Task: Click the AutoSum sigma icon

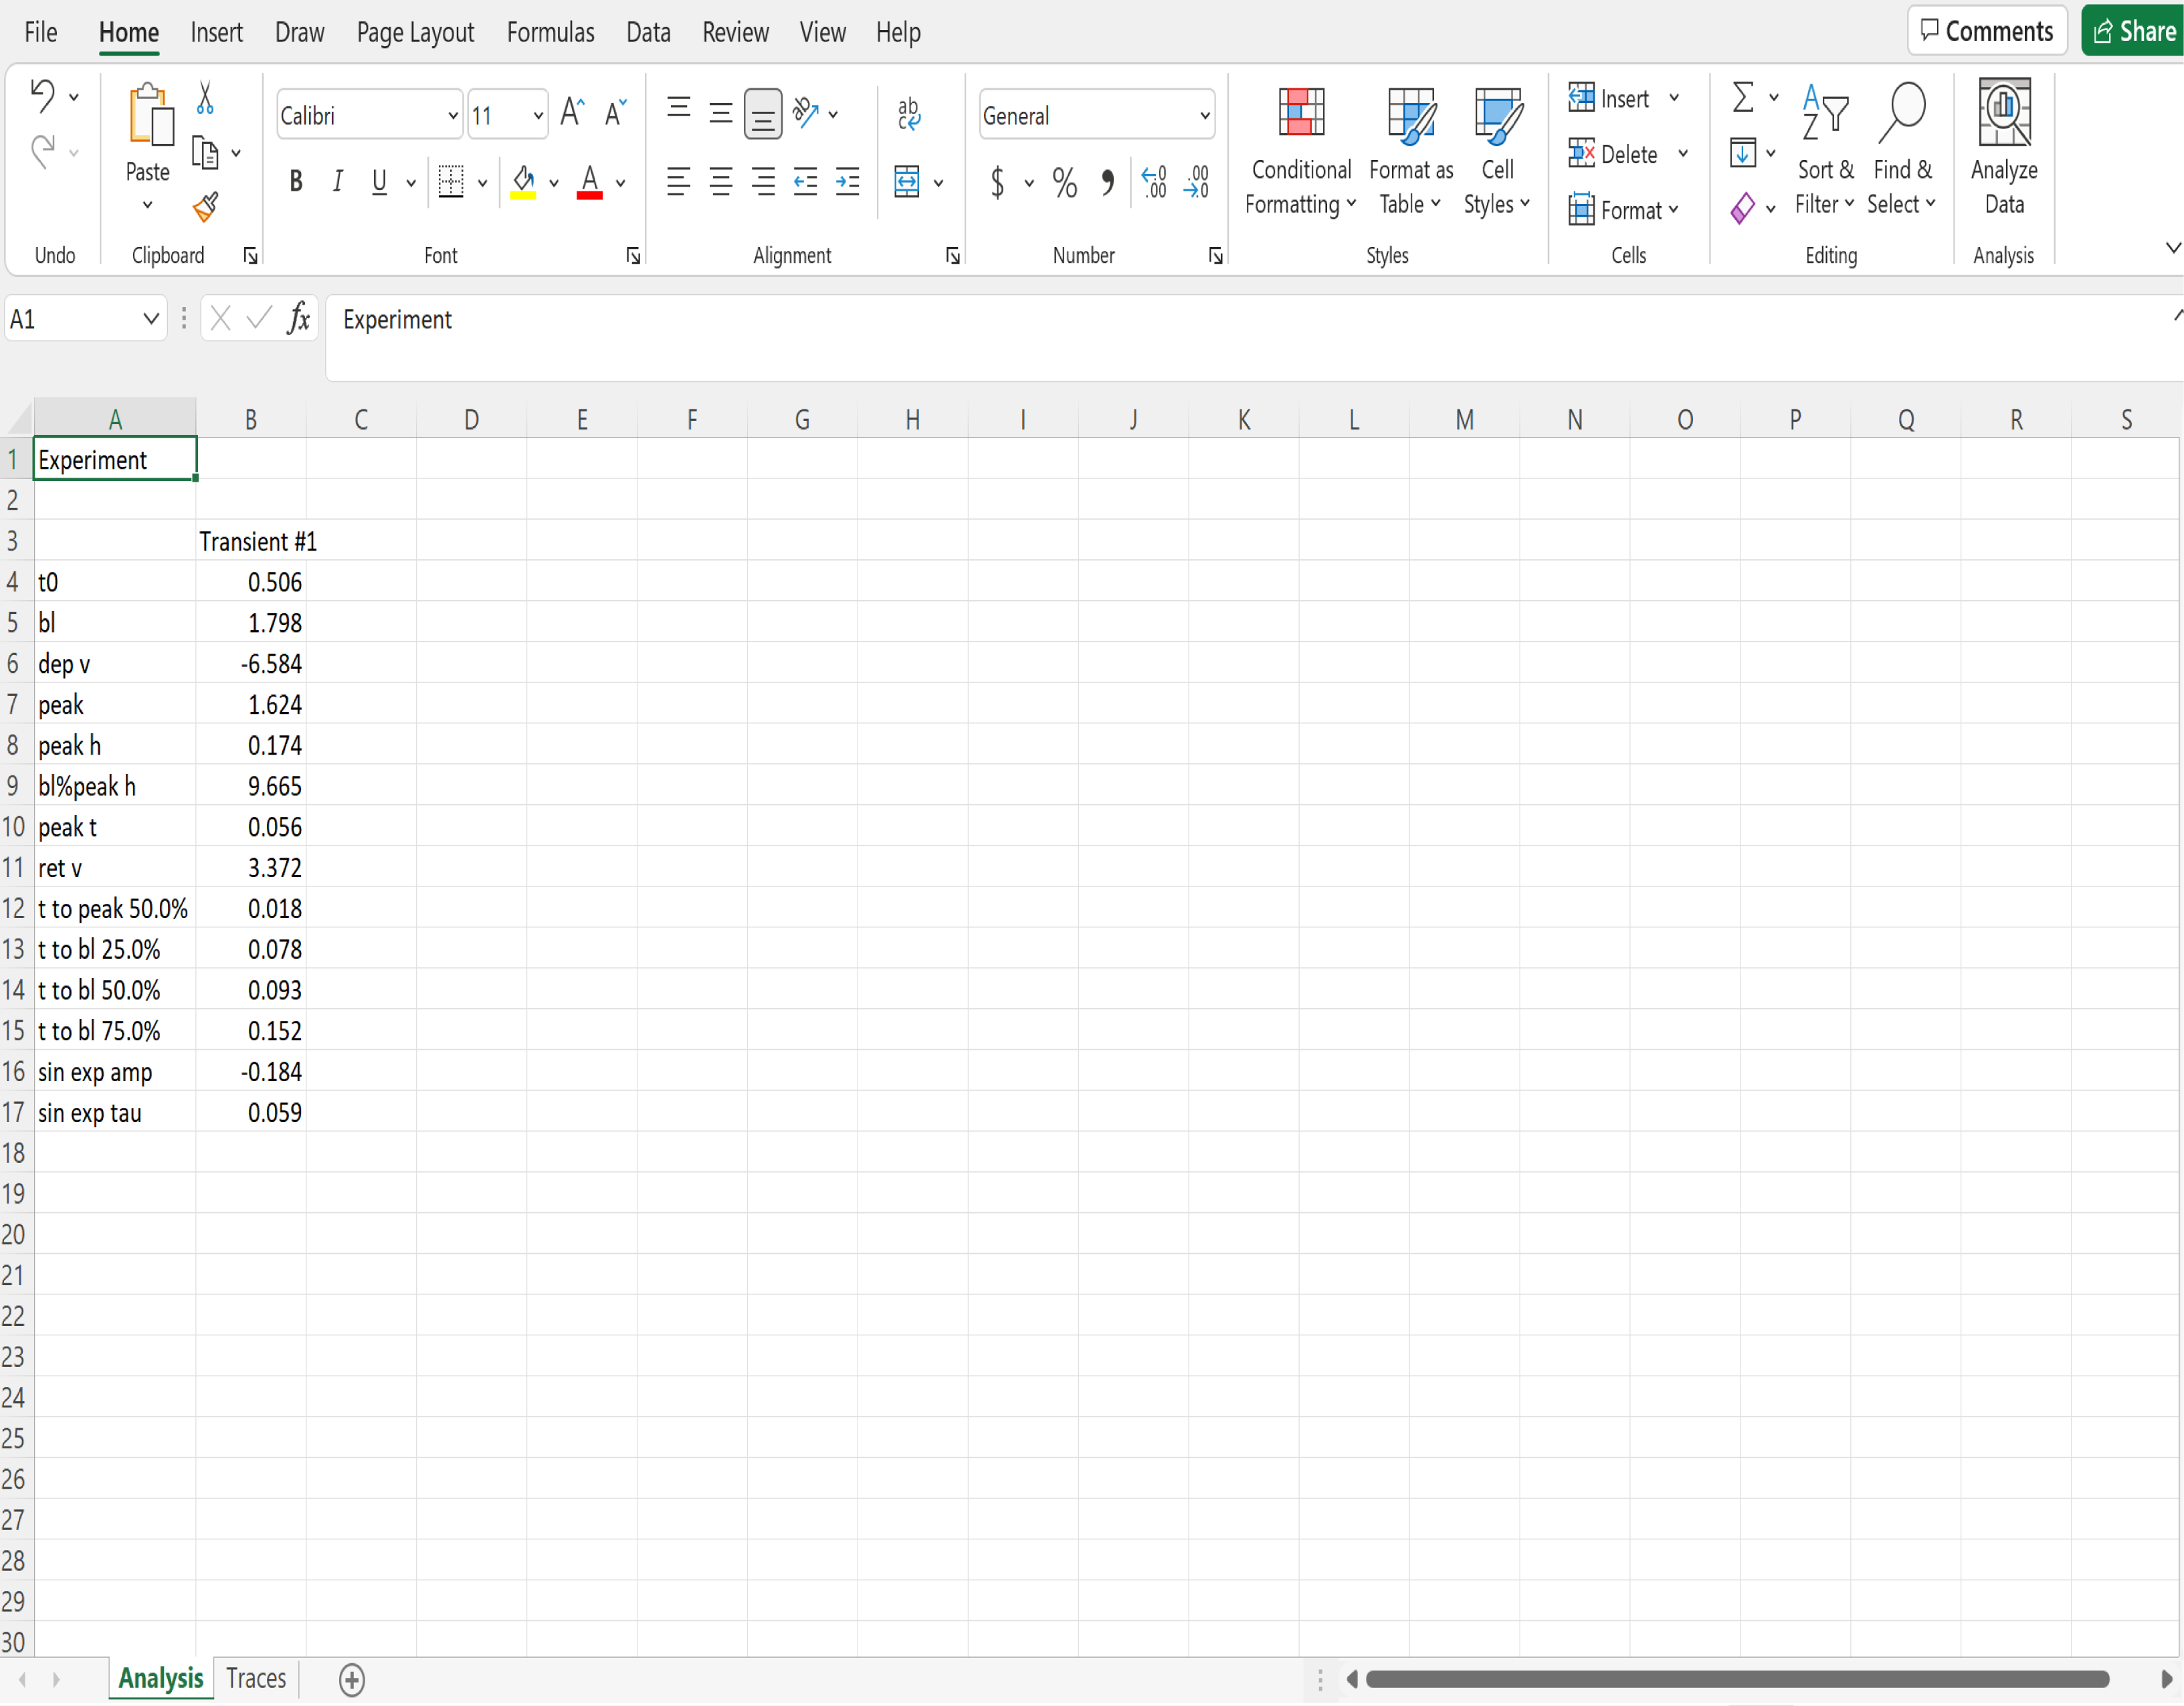Action: [x=1742, y=98]
